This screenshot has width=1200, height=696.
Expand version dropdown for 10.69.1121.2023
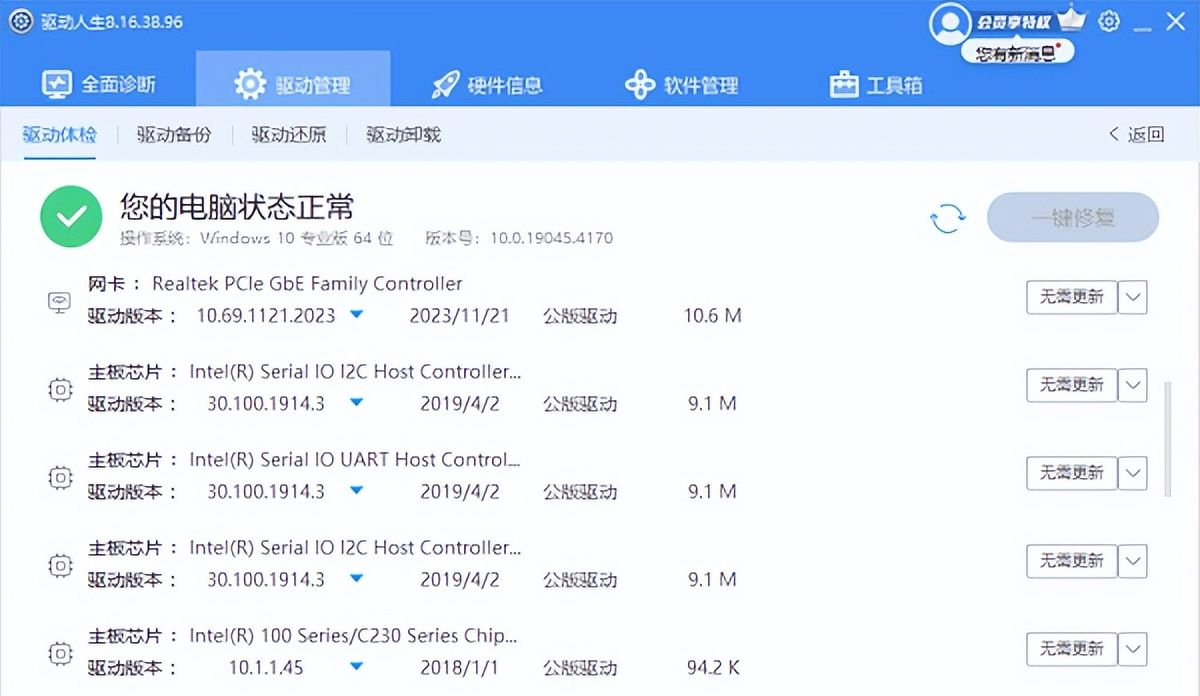point(357,316)
